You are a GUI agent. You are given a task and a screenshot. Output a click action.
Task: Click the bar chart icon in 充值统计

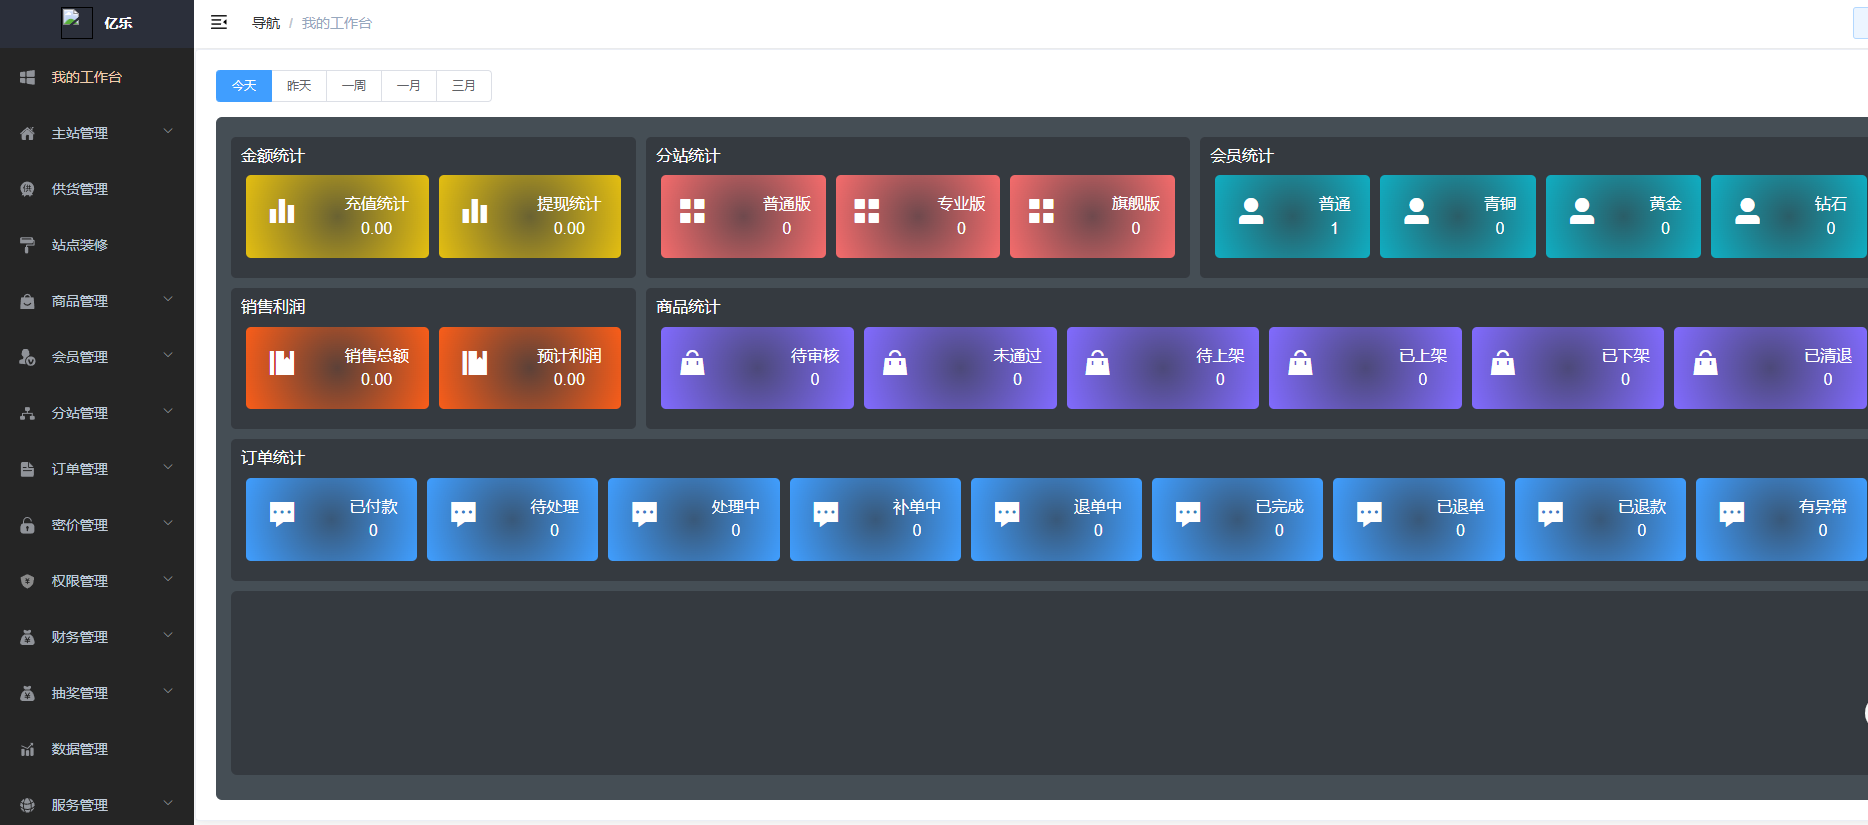282,212
